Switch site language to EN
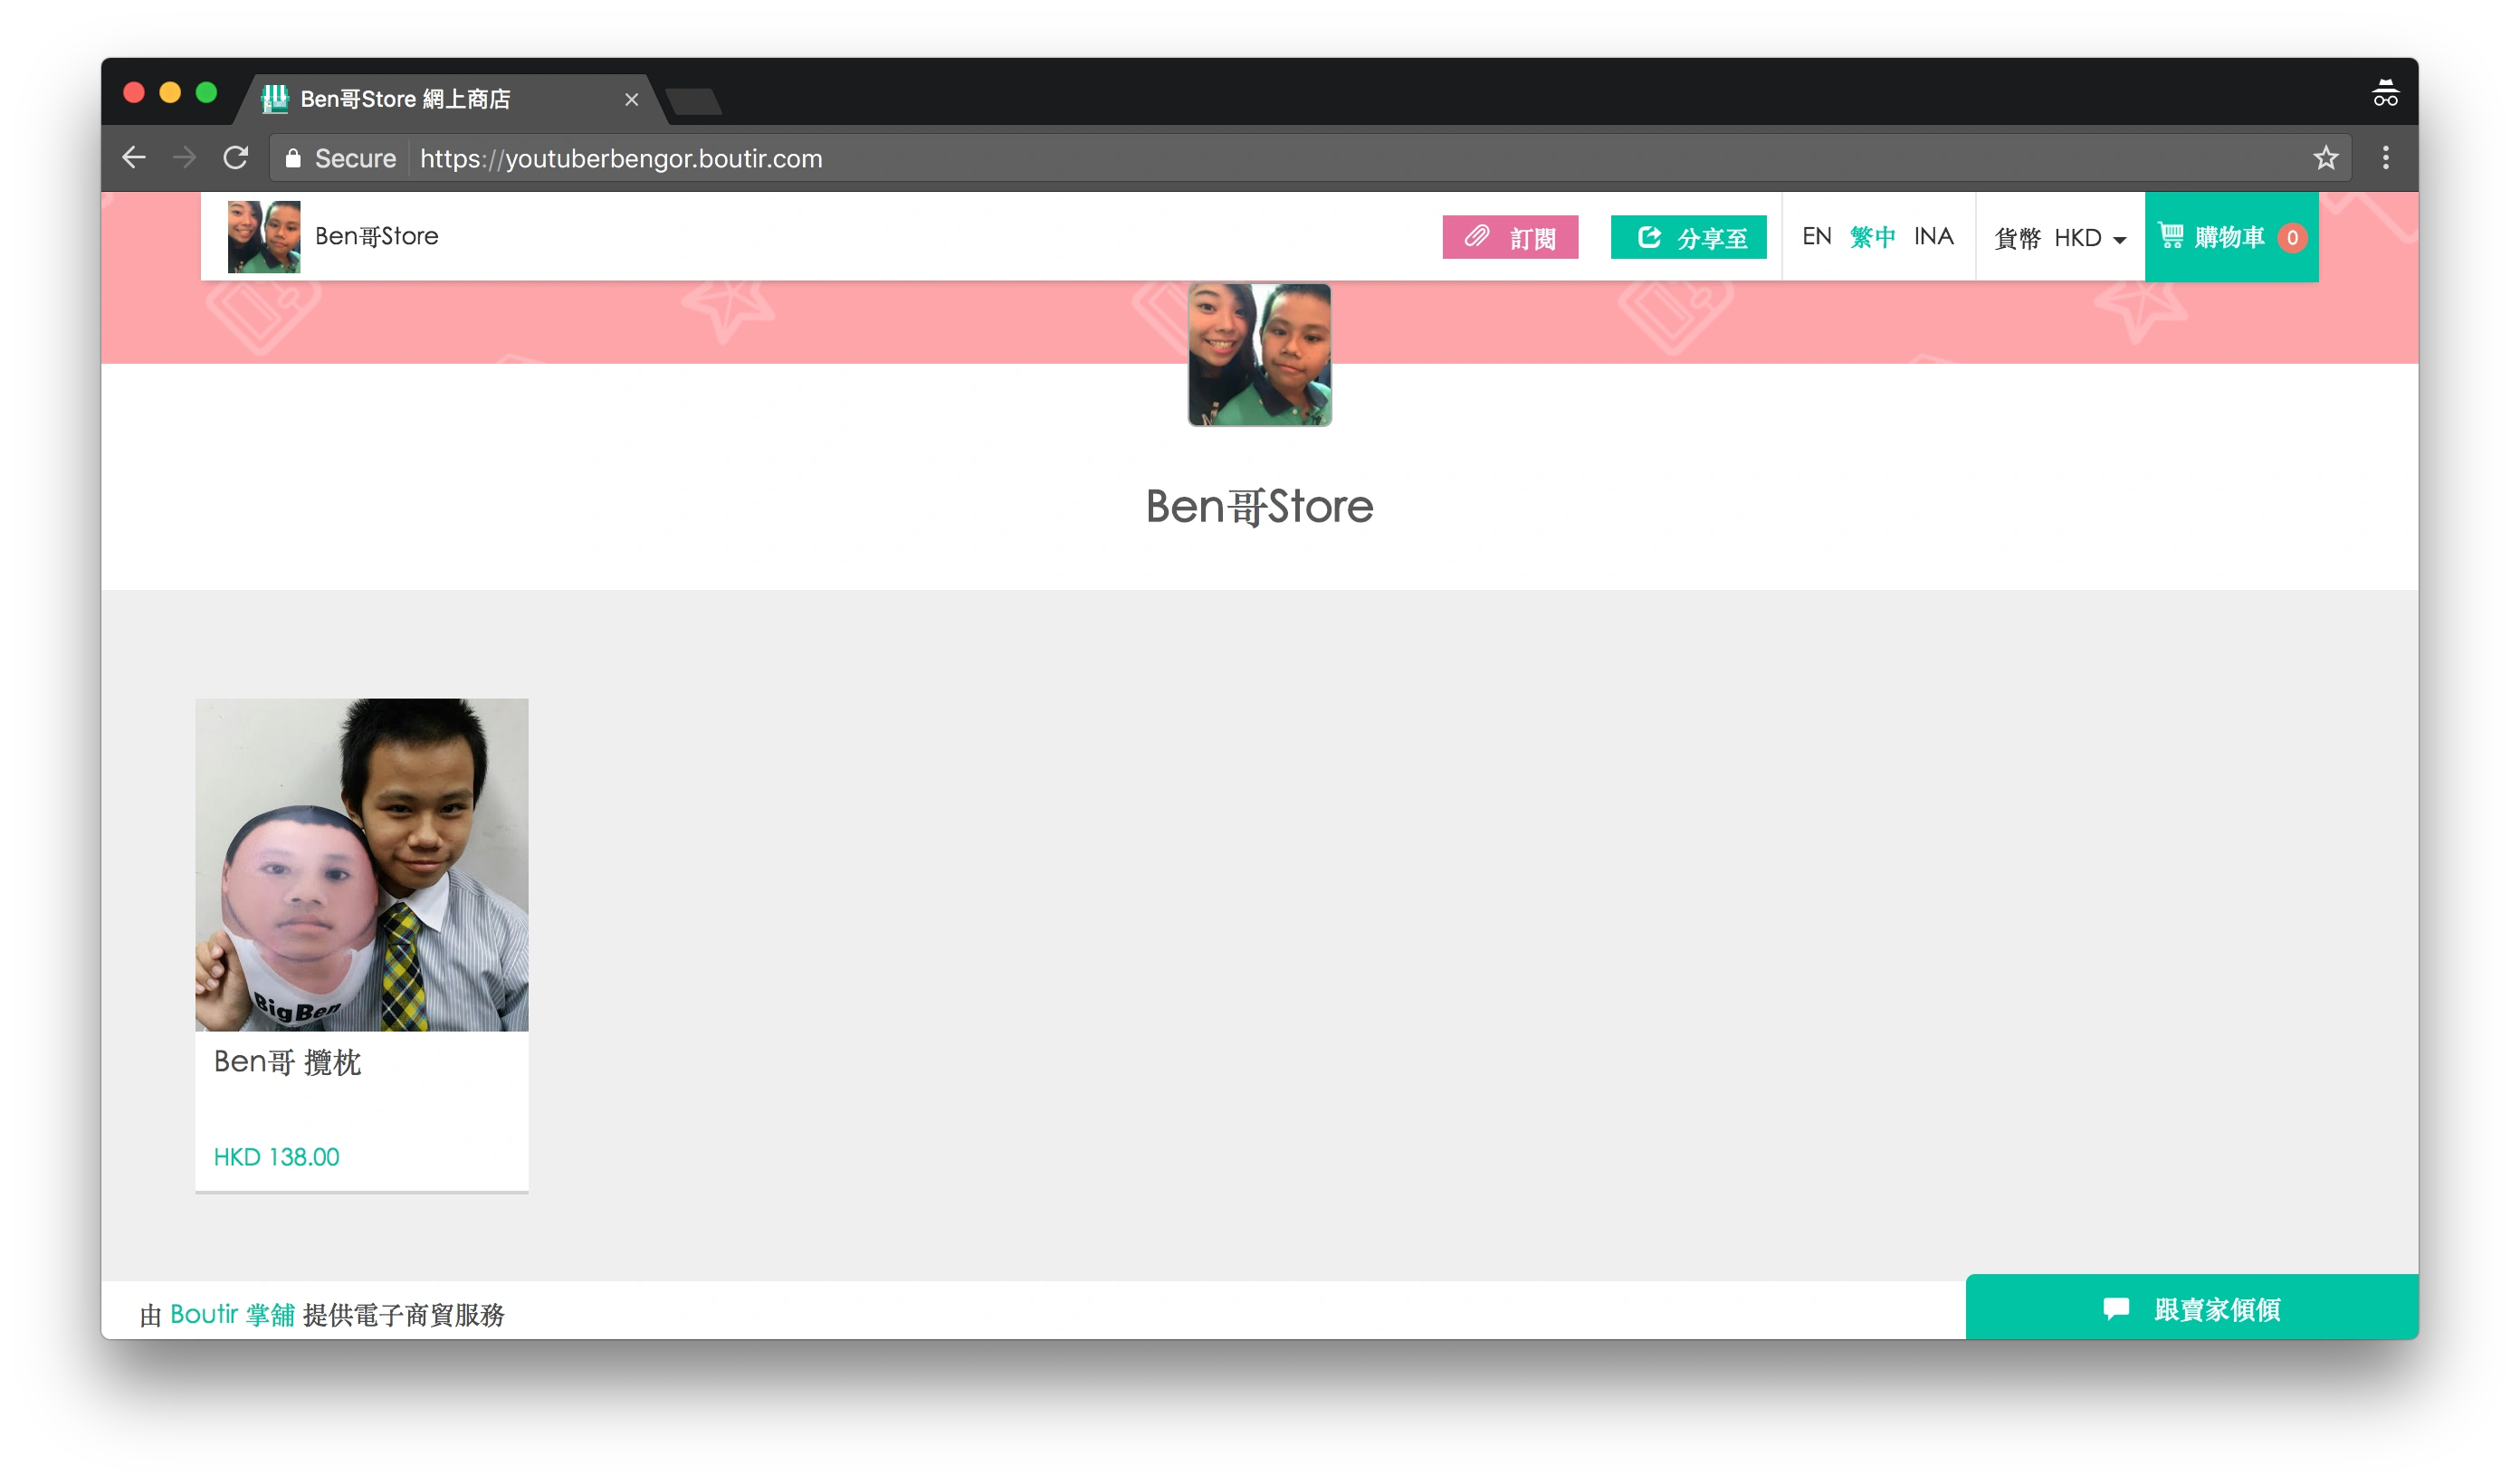This screenshot has height=1484, width=2520. point(1816,237)
